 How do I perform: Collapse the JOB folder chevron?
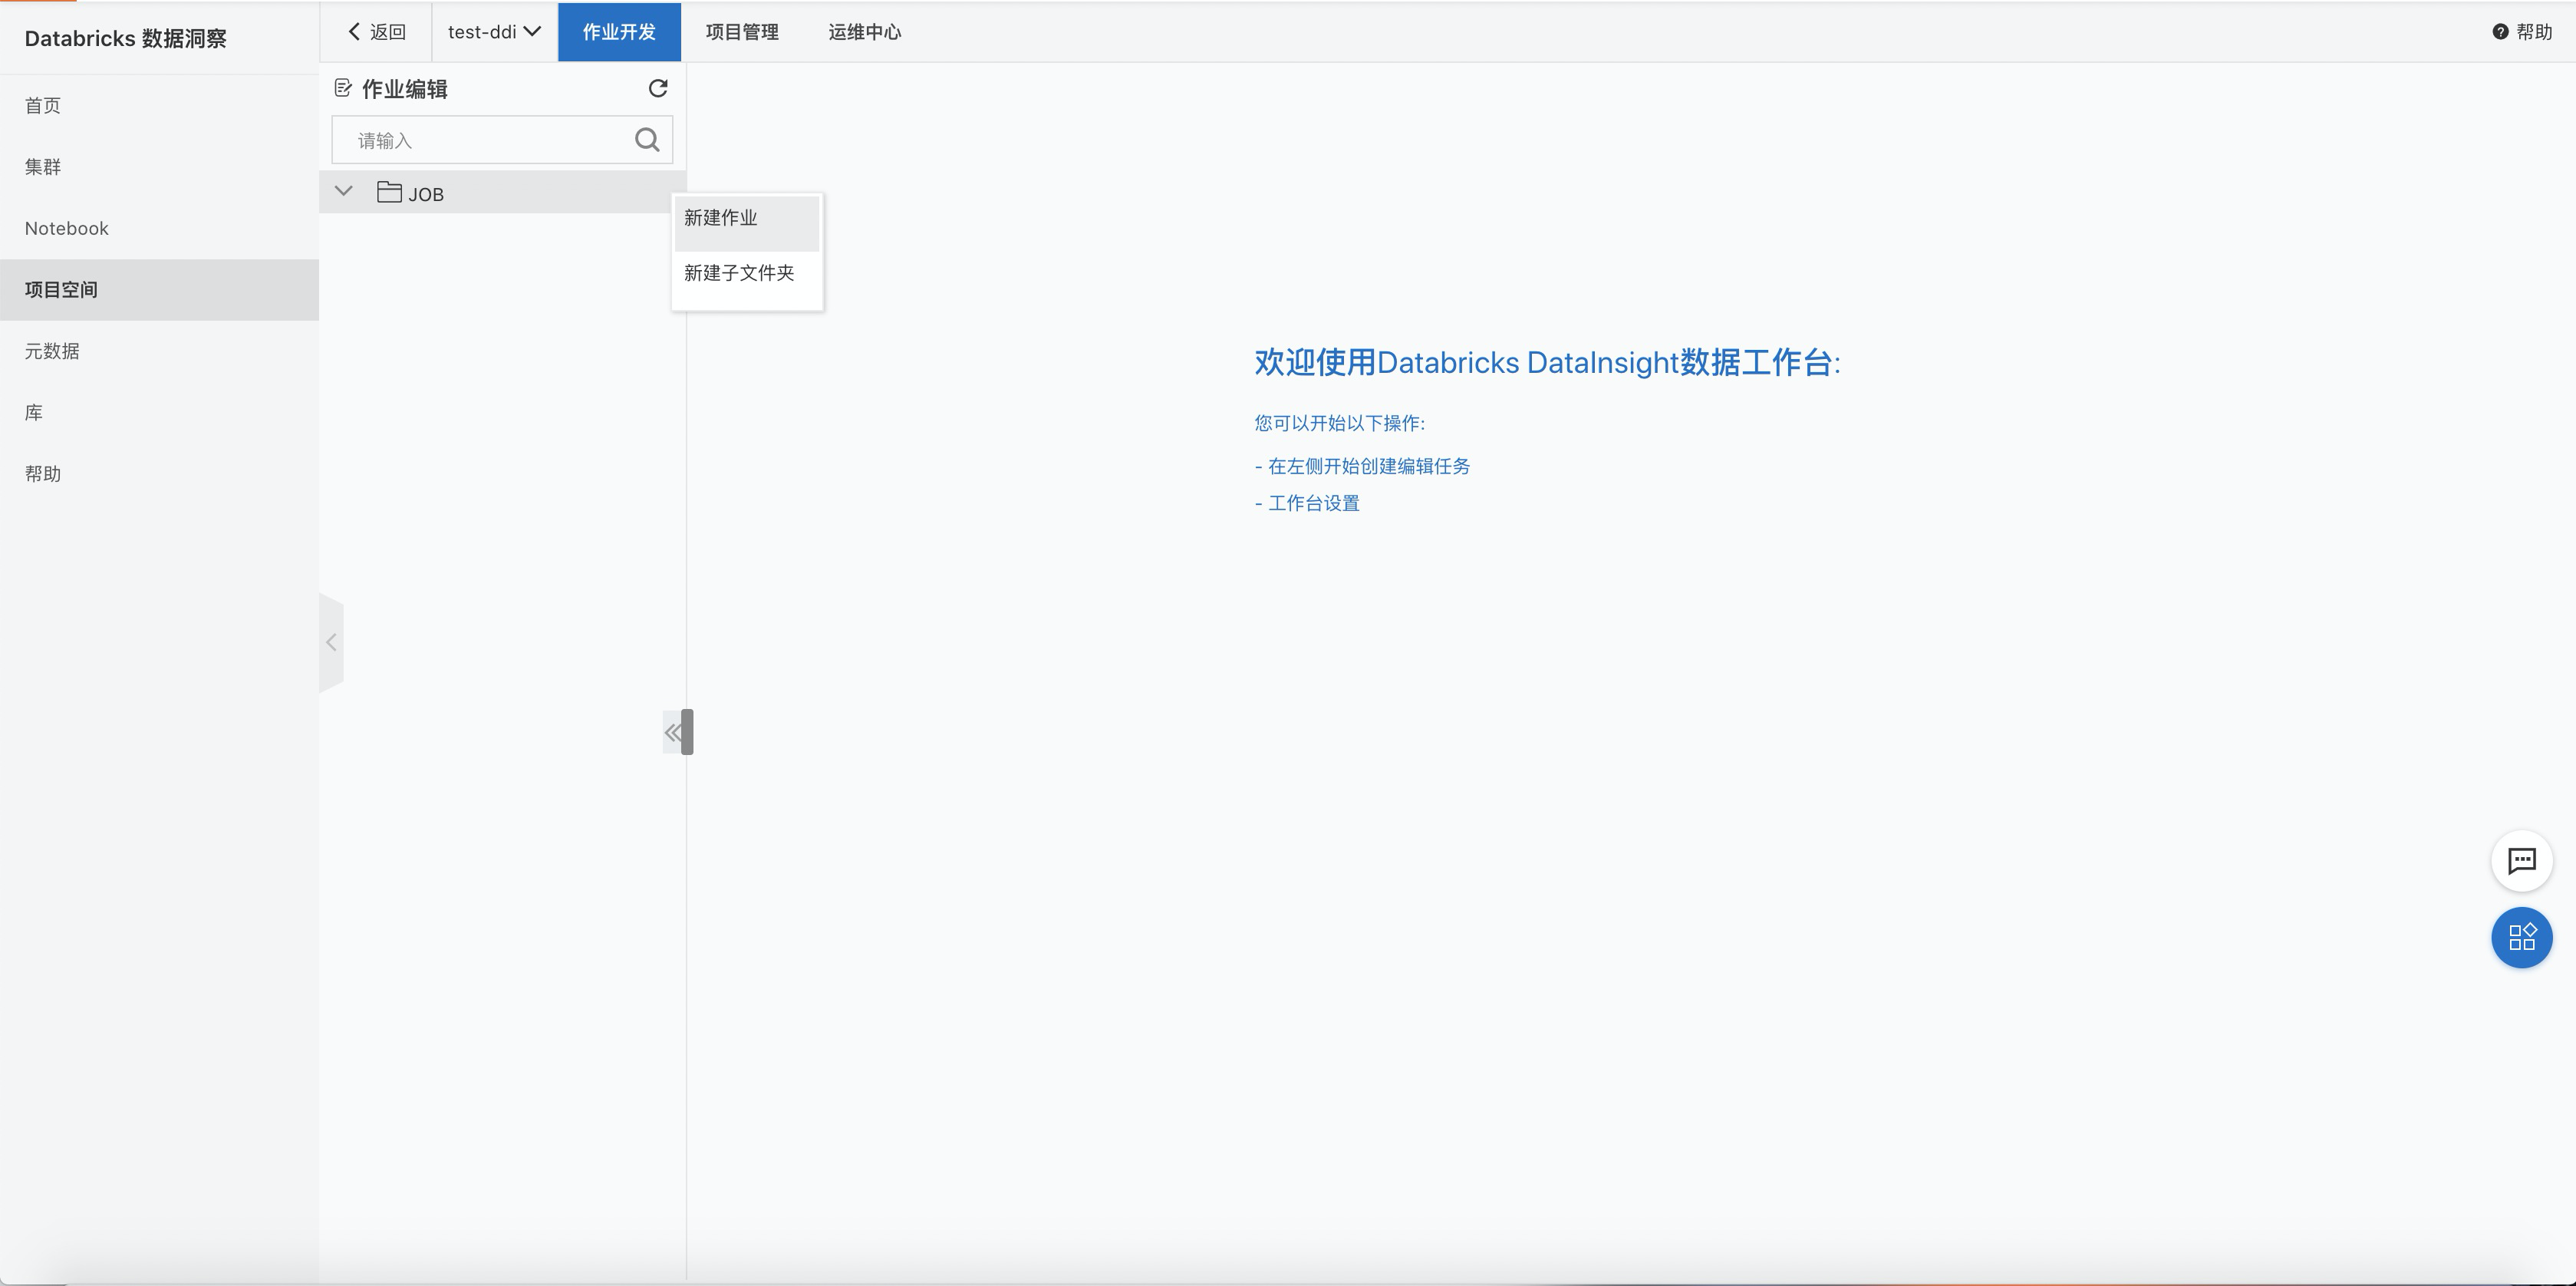coord(344,191)
